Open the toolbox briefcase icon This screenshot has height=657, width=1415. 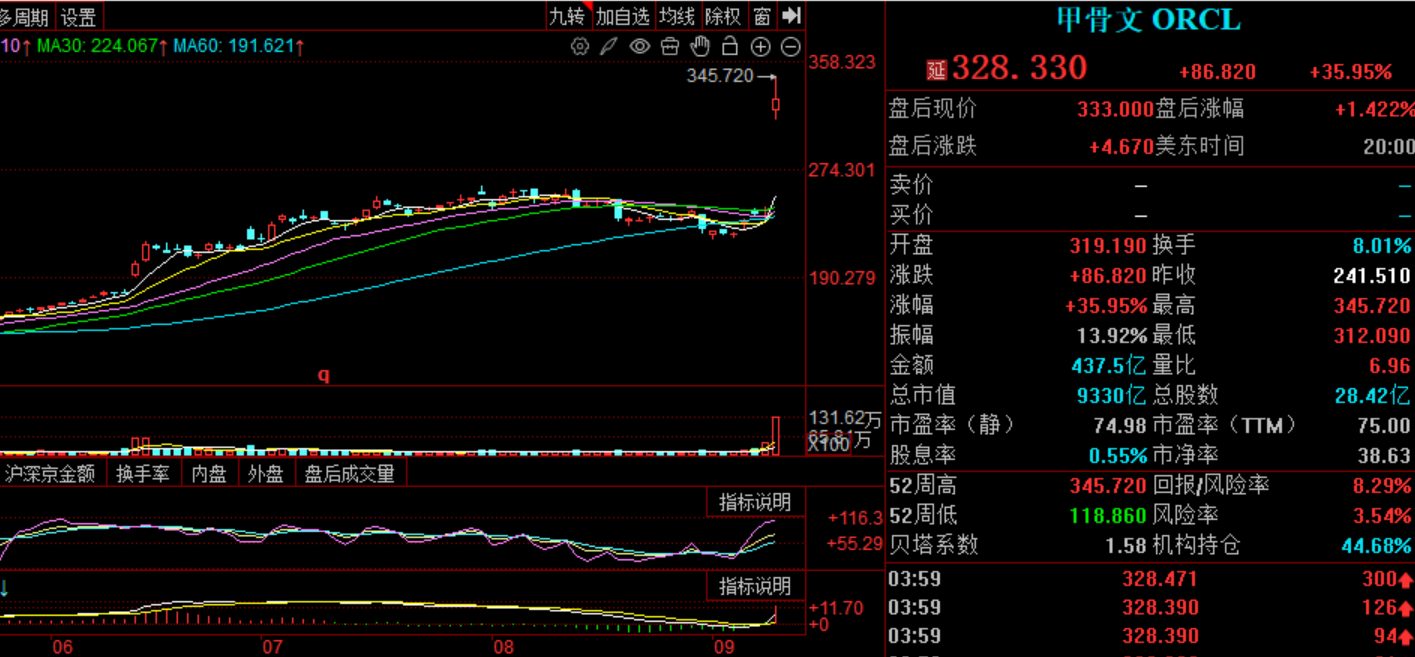tap(670, 46)
